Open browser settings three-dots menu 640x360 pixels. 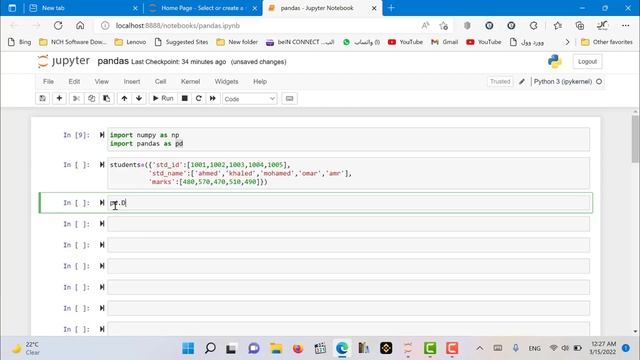click(625, 25)
